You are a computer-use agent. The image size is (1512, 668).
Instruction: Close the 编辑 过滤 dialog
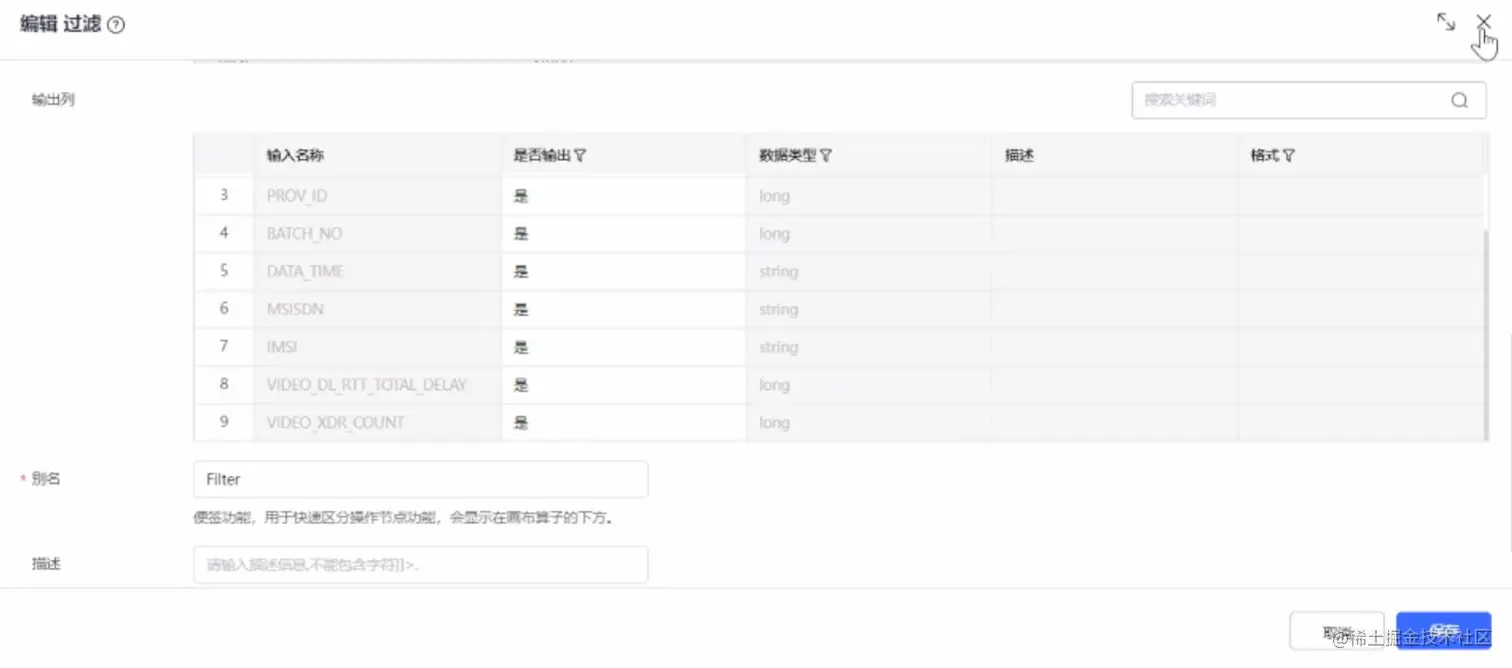pyautogui.click(x=1483, y=22)
